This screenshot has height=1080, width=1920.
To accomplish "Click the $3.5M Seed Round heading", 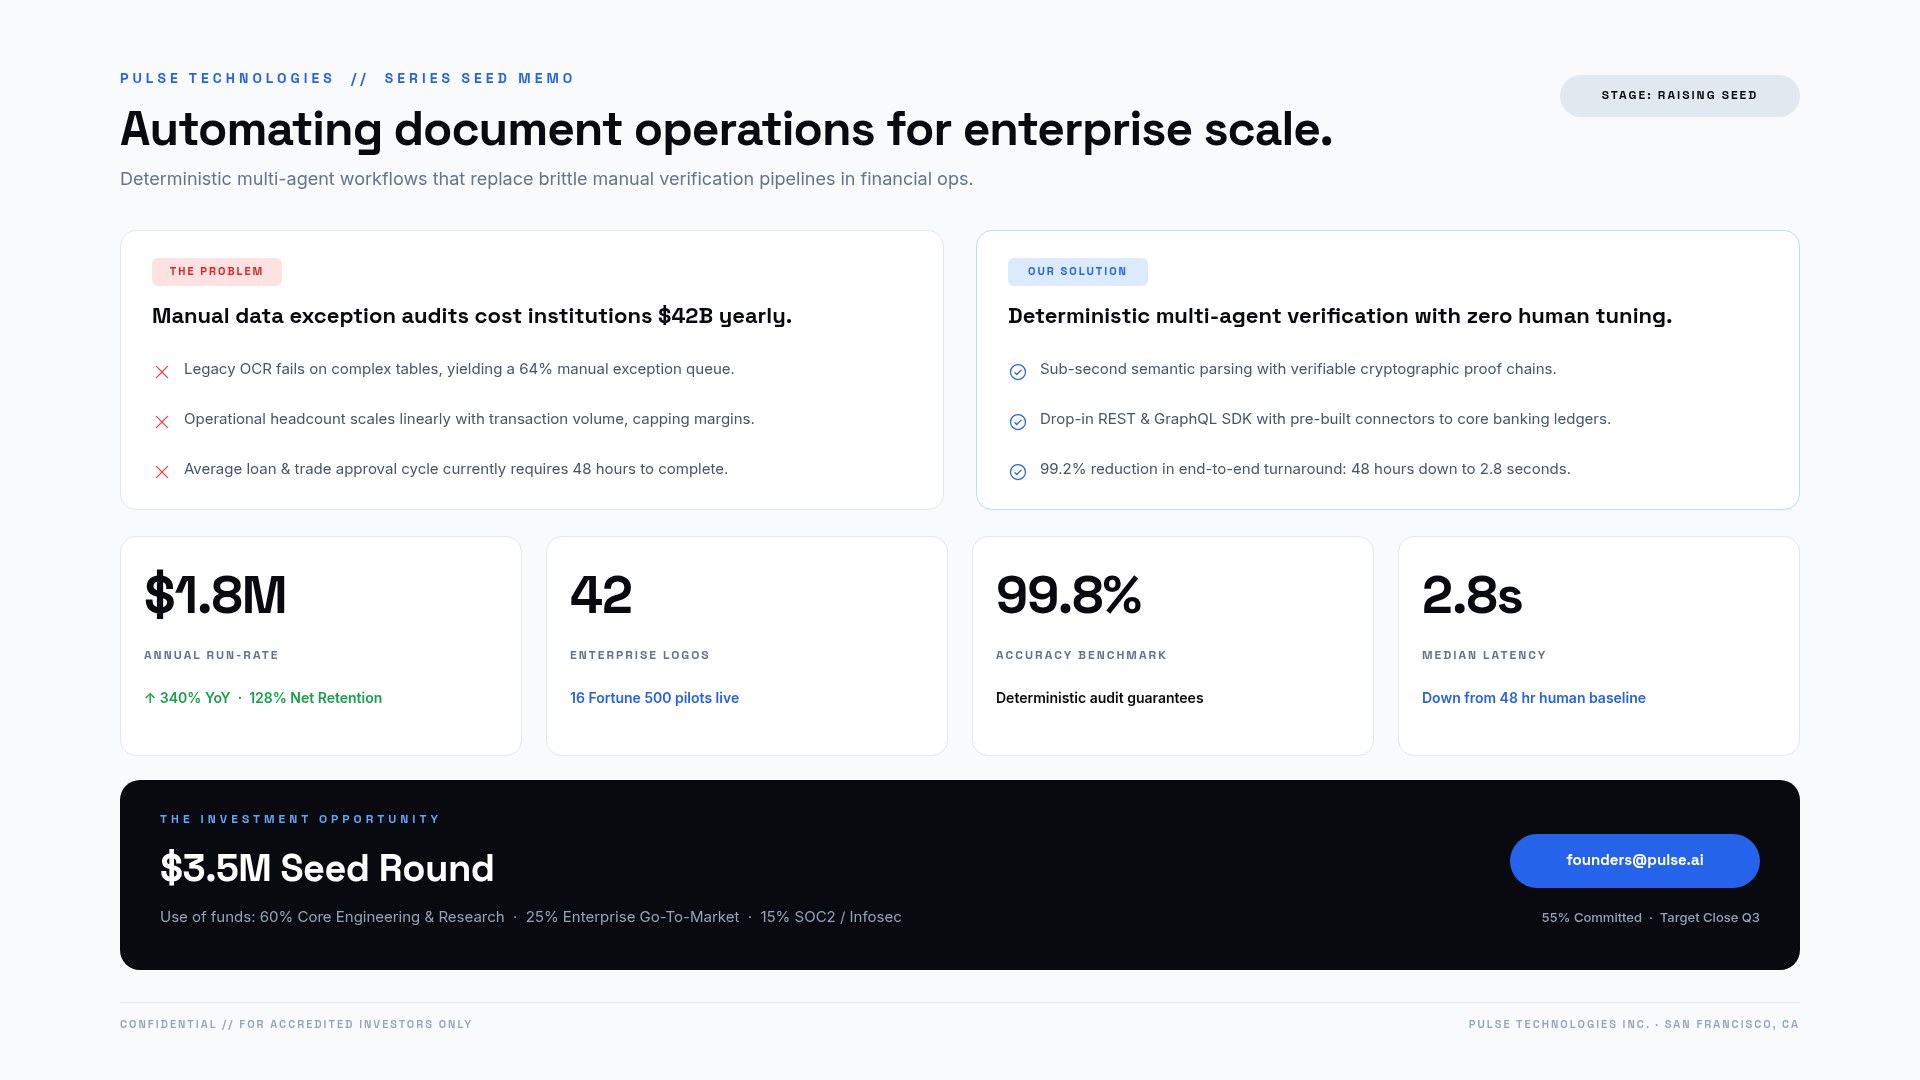I will (327, 868).
